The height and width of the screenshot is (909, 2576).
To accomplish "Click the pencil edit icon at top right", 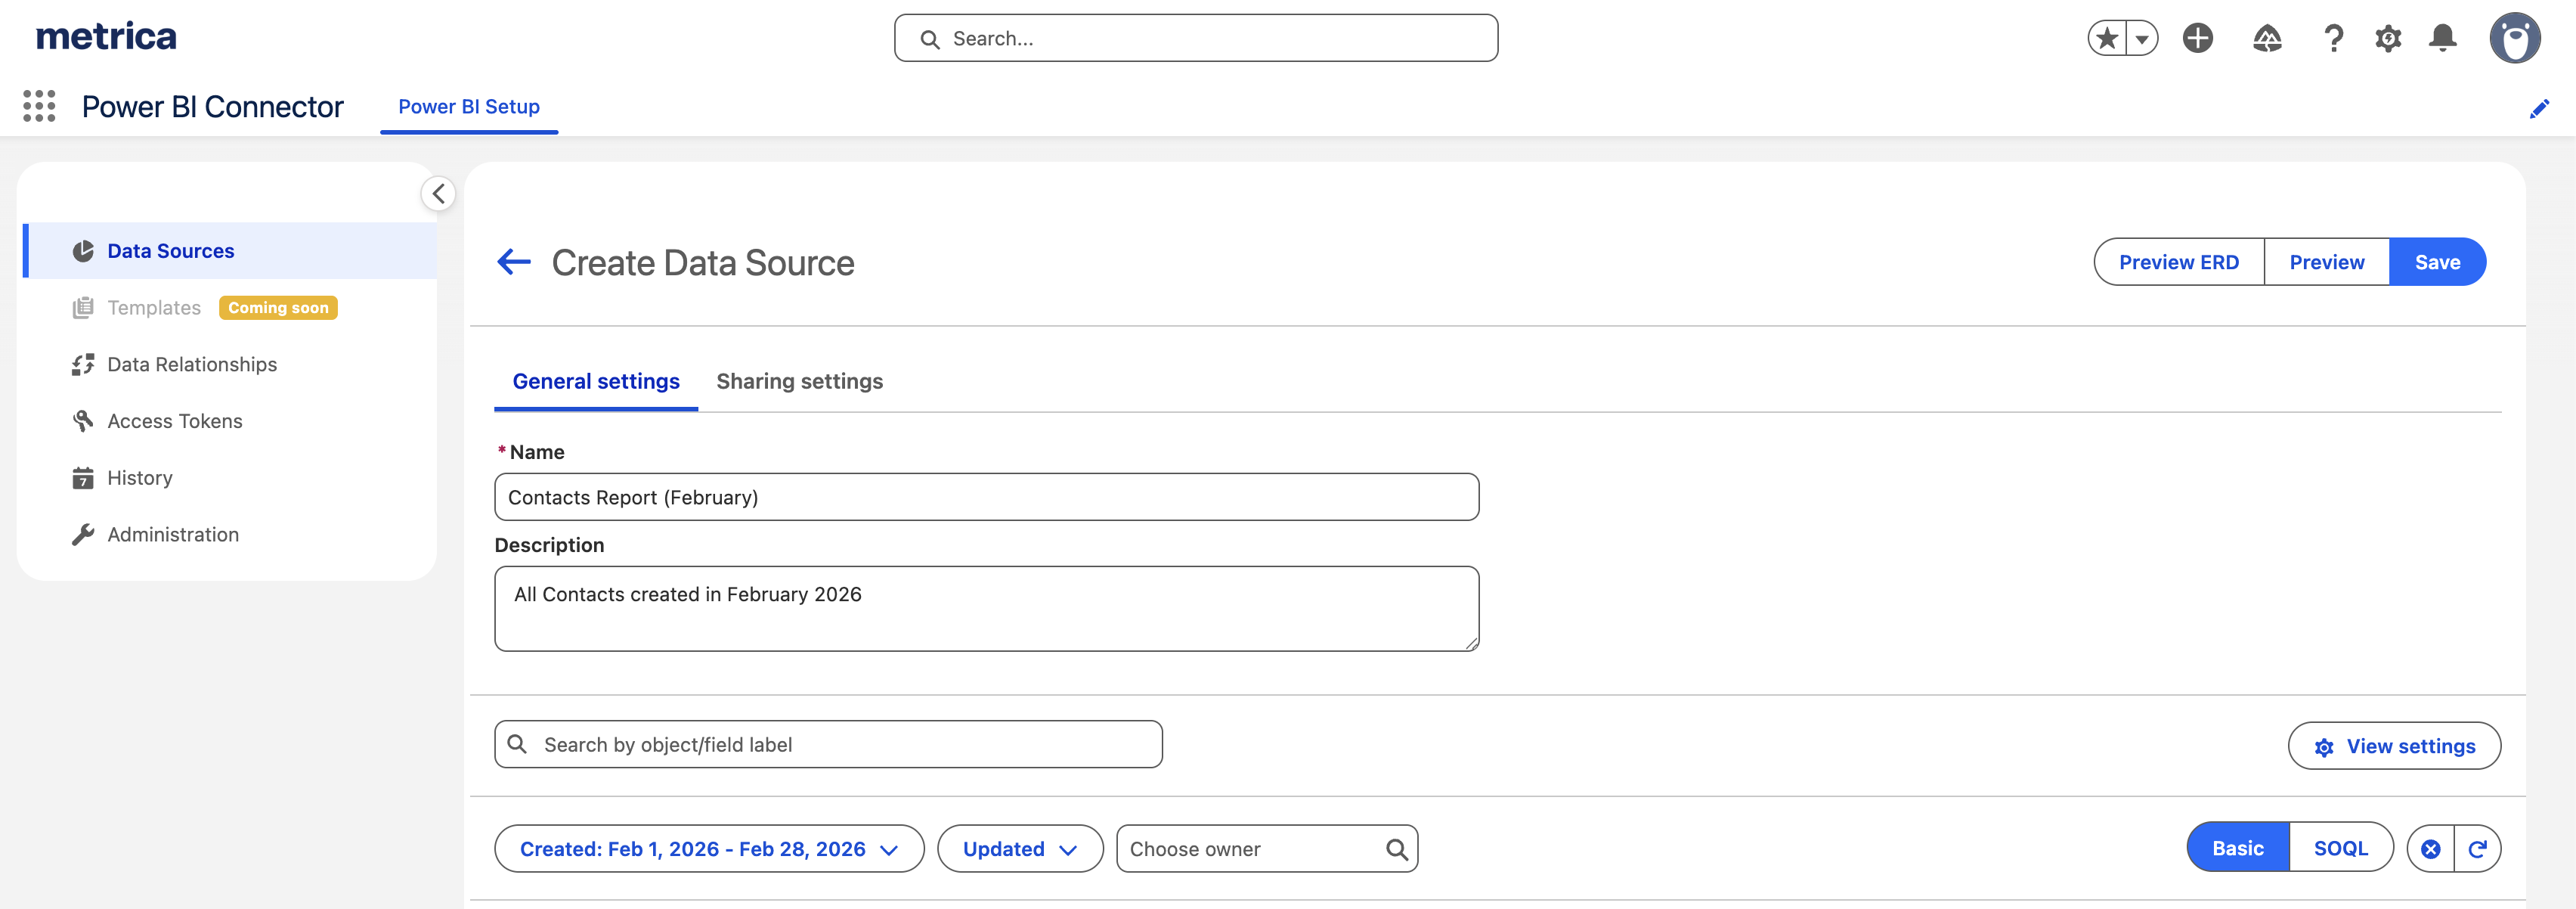I will [2539, 108].
